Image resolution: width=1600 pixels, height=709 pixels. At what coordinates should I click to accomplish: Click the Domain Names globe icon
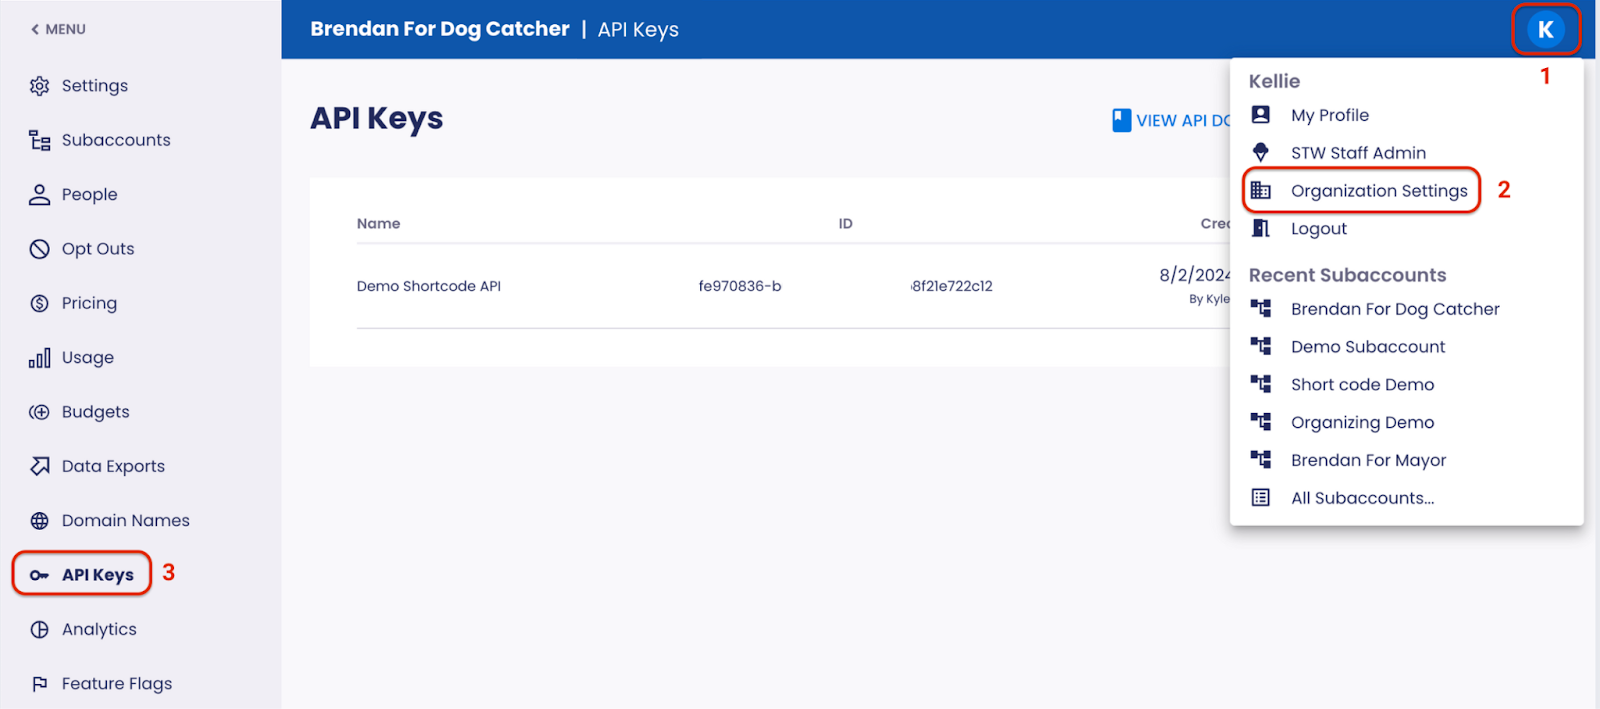tap(39, 520)
